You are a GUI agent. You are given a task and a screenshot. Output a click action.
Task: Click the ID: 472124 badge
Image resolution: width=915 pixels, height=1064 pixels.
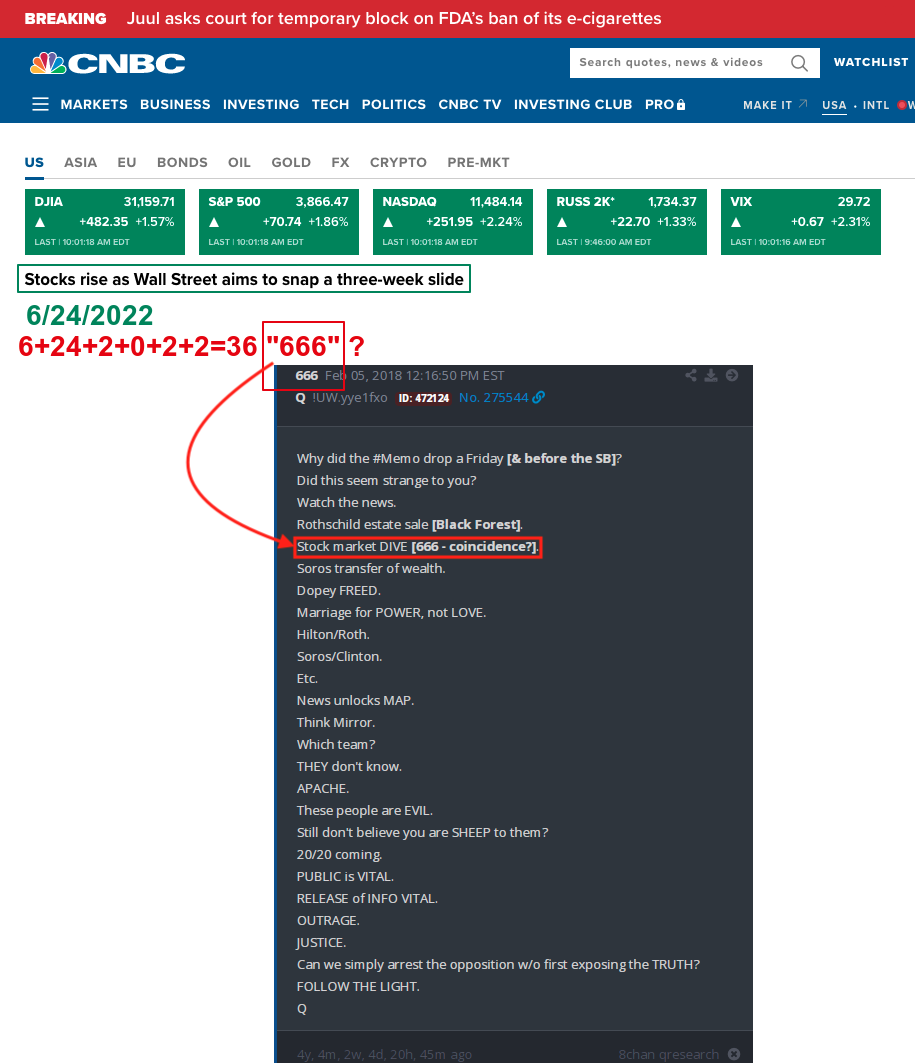pyautogui.click(x=424, y=398)
